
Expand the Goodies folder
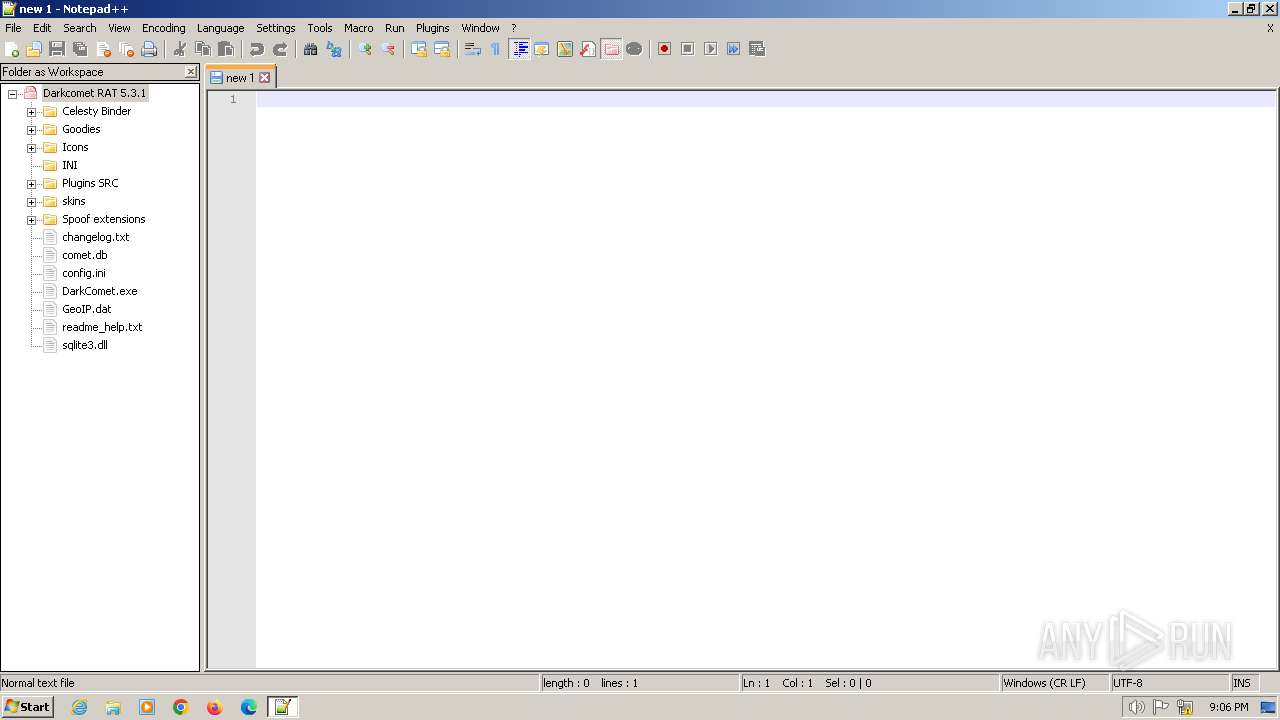pyautogui.click(x=31, y=130)
